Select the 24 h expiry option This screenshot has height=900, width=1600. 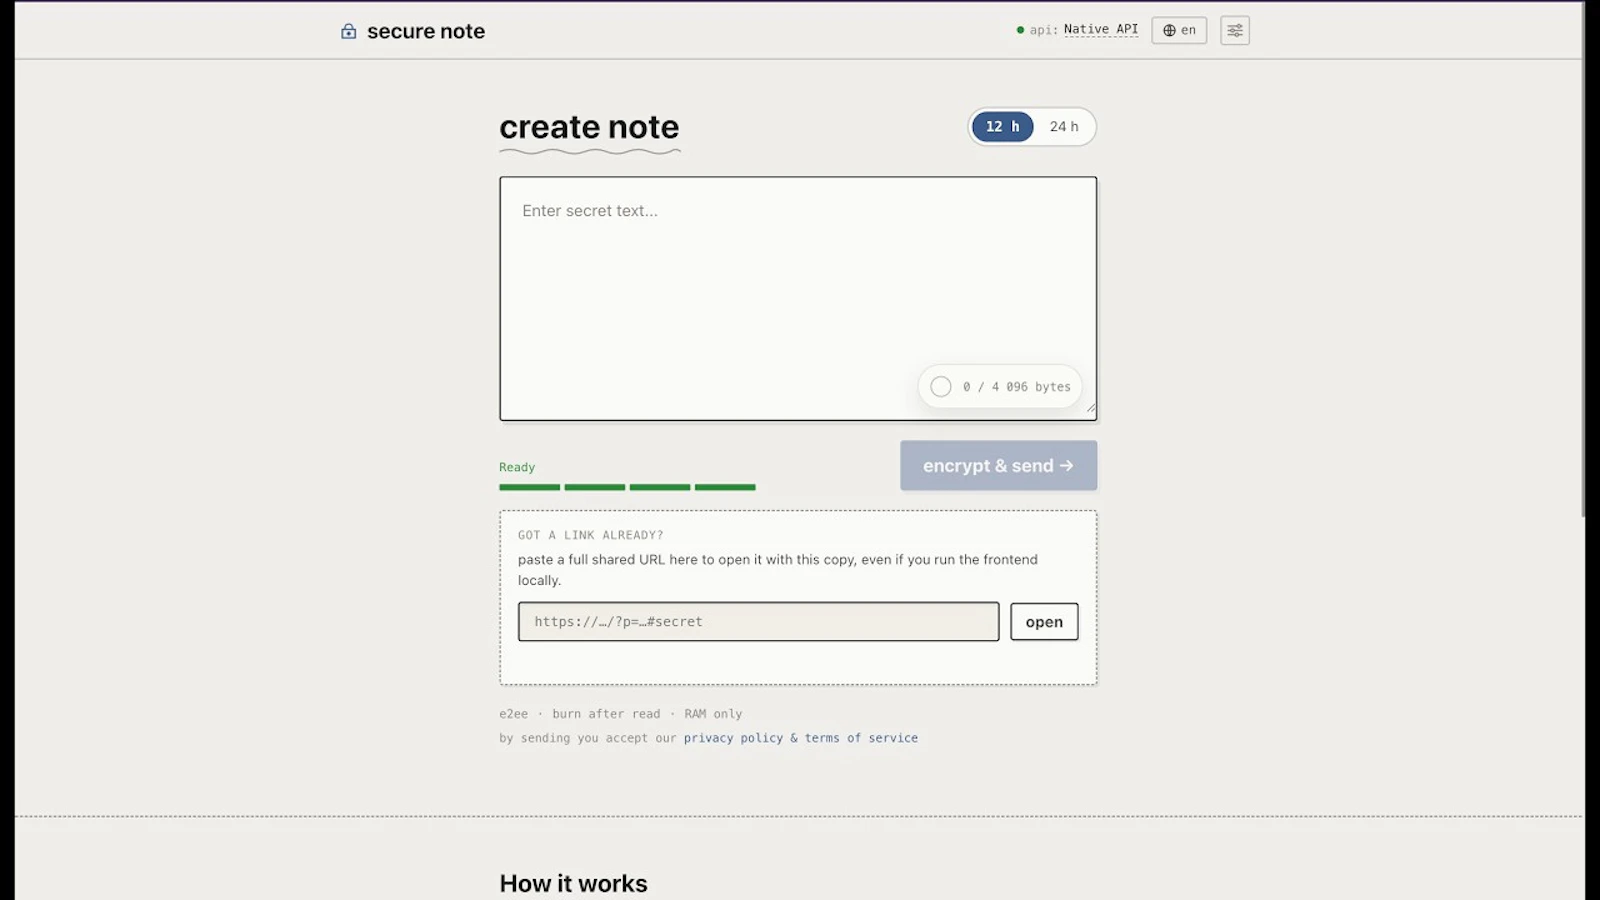[x=1064, y=127]
